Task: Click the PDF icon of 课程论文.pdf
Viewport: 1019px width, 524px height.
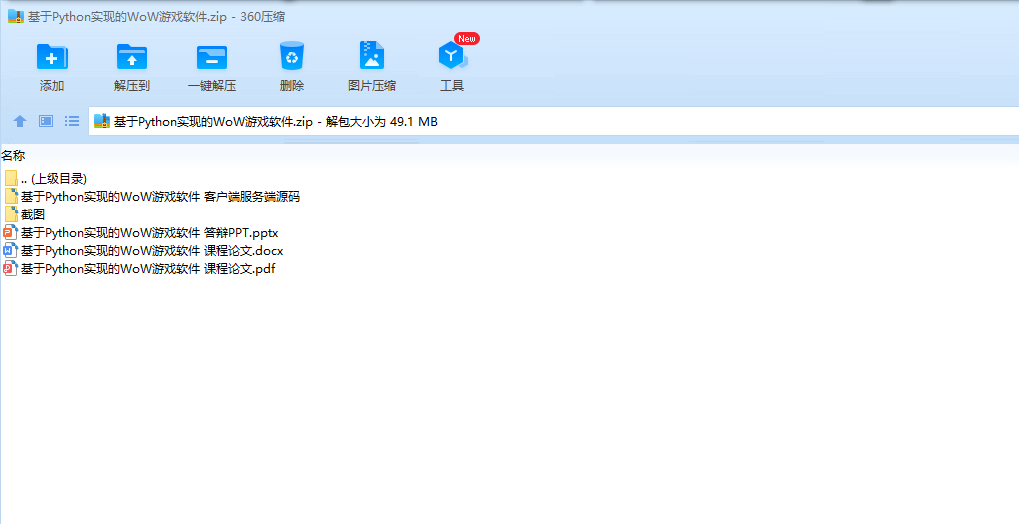Action: coord(10,269)
